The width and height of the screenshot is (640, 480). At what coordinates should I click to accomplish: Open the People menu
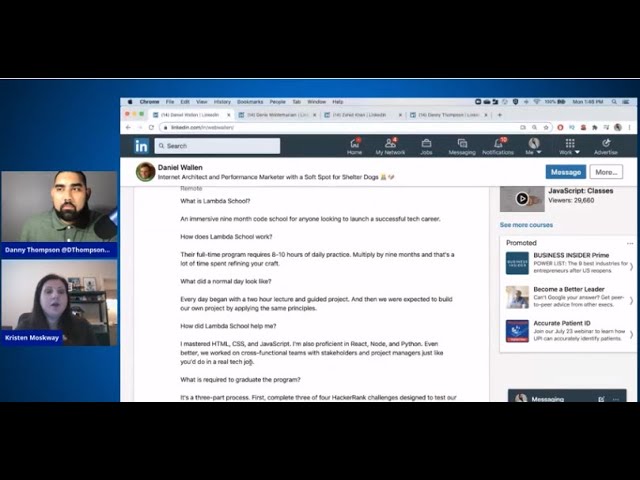(278, 102)
